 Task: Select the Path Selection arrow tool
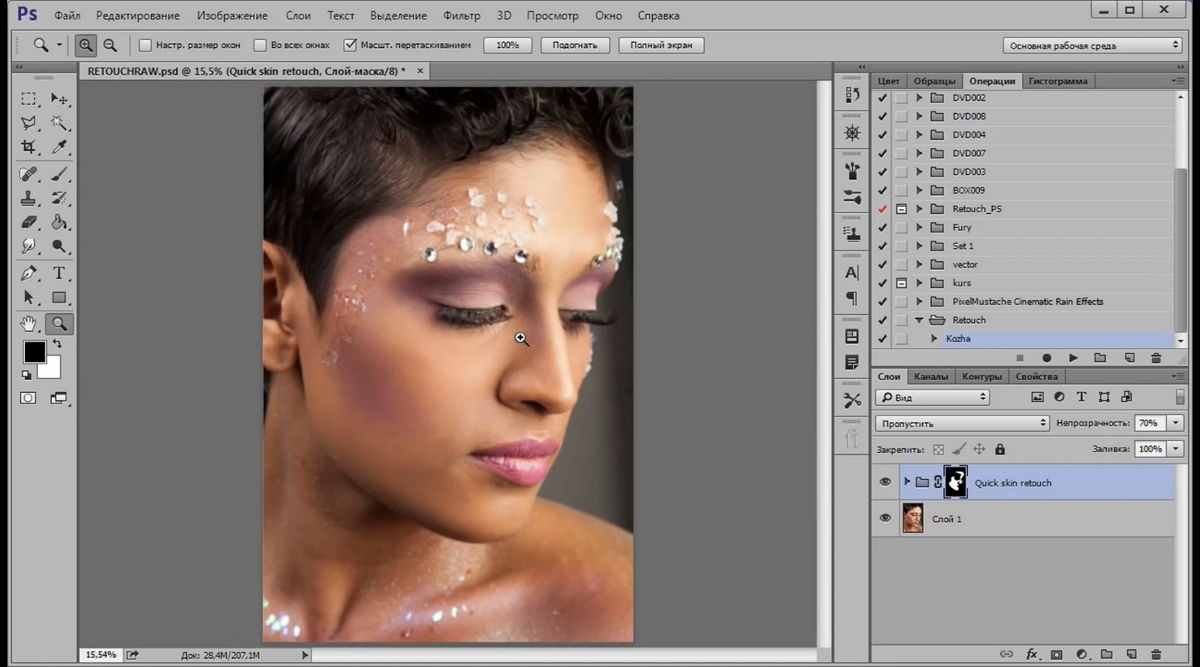pos(29,297)
